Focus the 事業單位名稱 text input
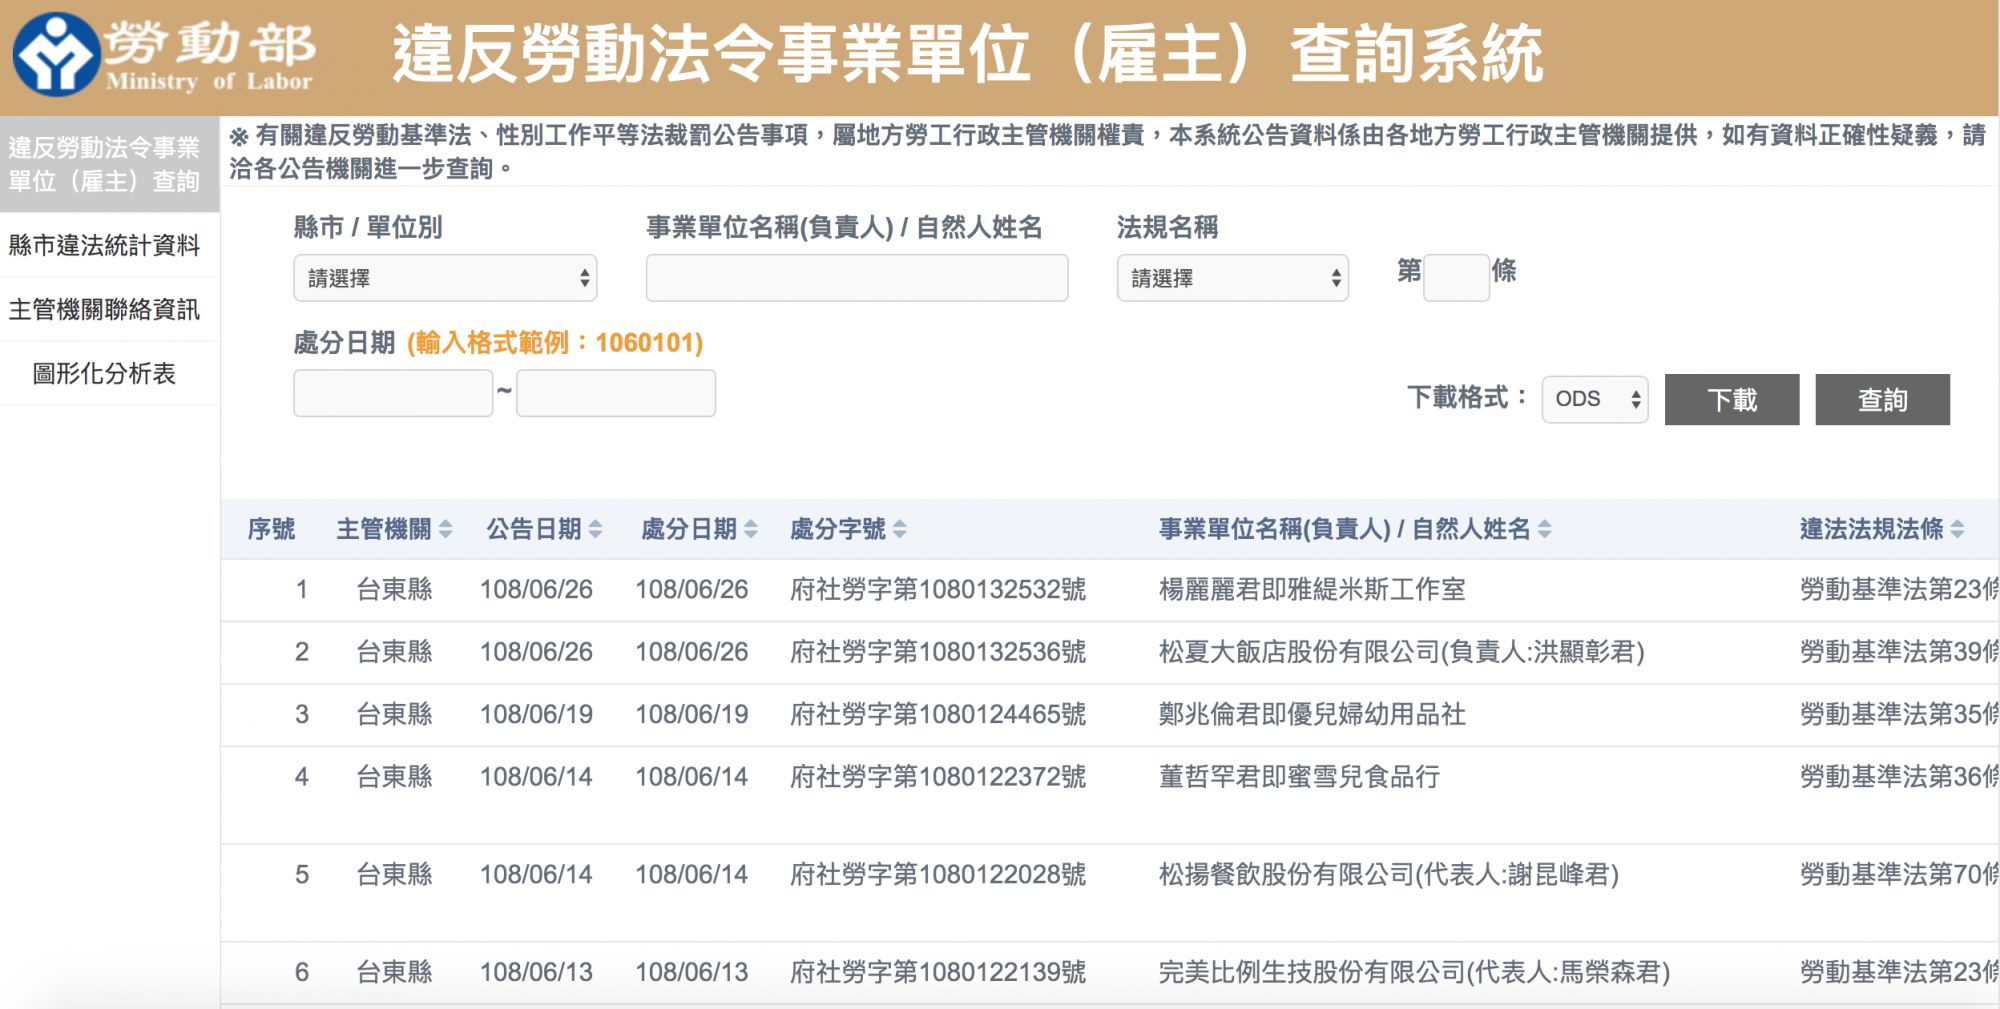The height and width of the screenshot is (1009, 2000). (857, 278)
